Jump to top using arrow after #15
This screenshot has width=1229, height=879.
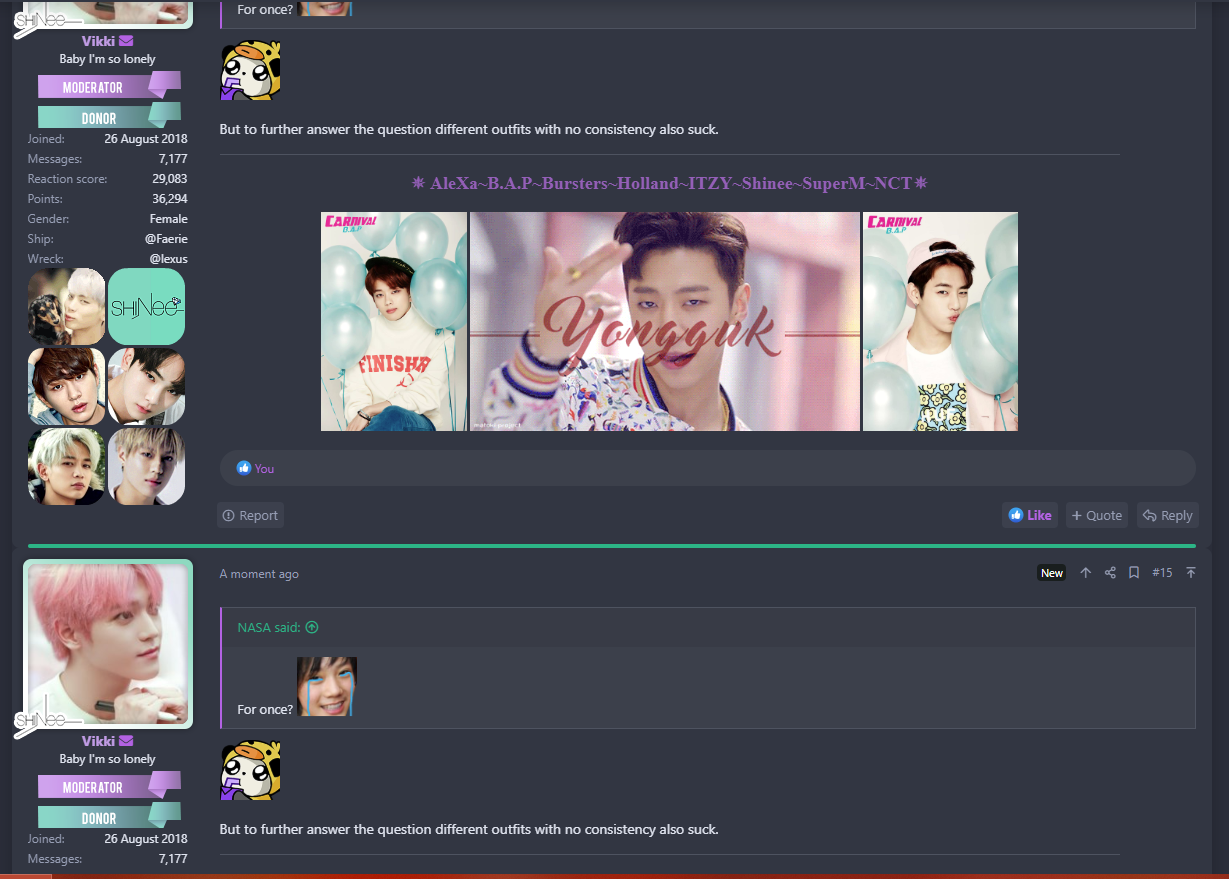point(1190,573)
